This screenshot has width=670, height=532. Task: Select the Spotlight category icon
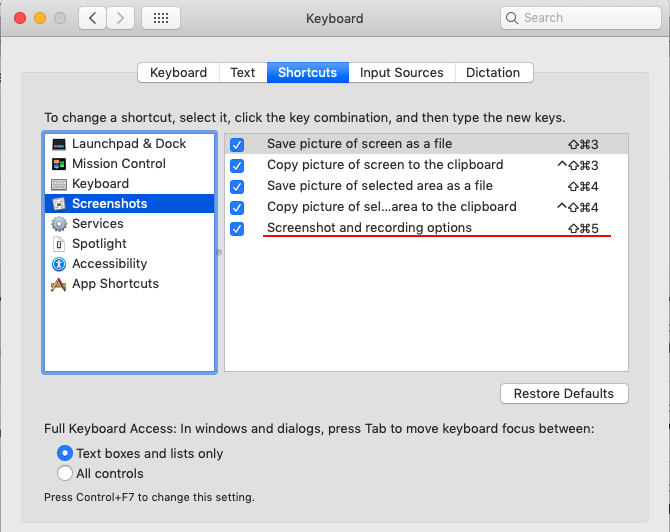(59, 244)
